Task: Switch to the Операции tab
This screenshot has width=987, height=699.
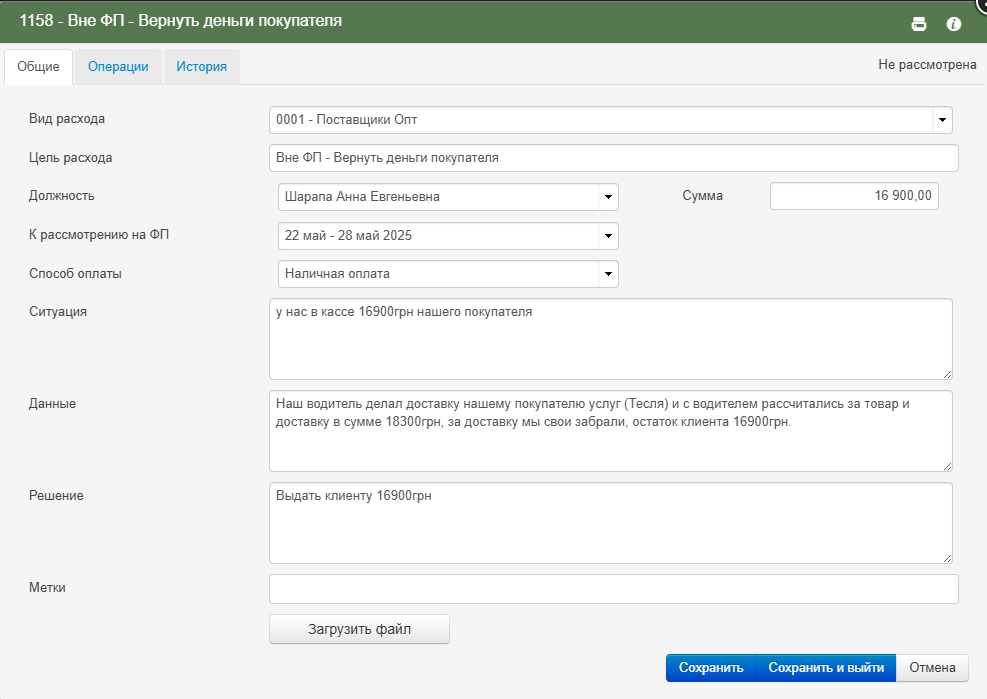Action: pyautogui.click(x=118, y=67)
